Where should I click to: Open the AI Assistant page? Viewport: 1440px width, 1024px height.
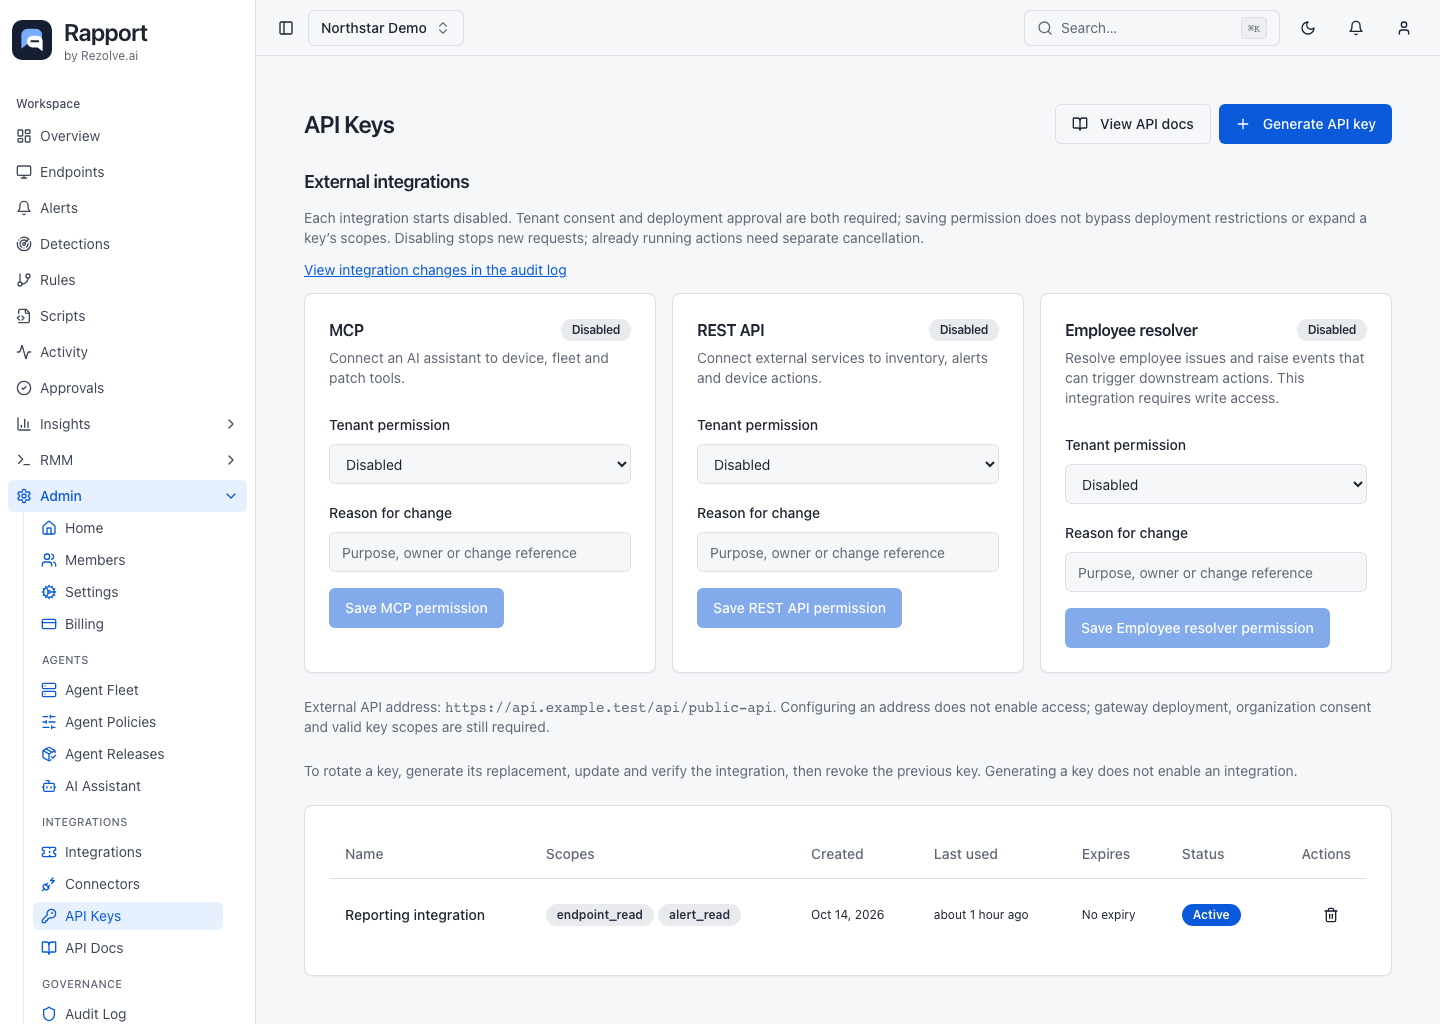pos(128,786)
